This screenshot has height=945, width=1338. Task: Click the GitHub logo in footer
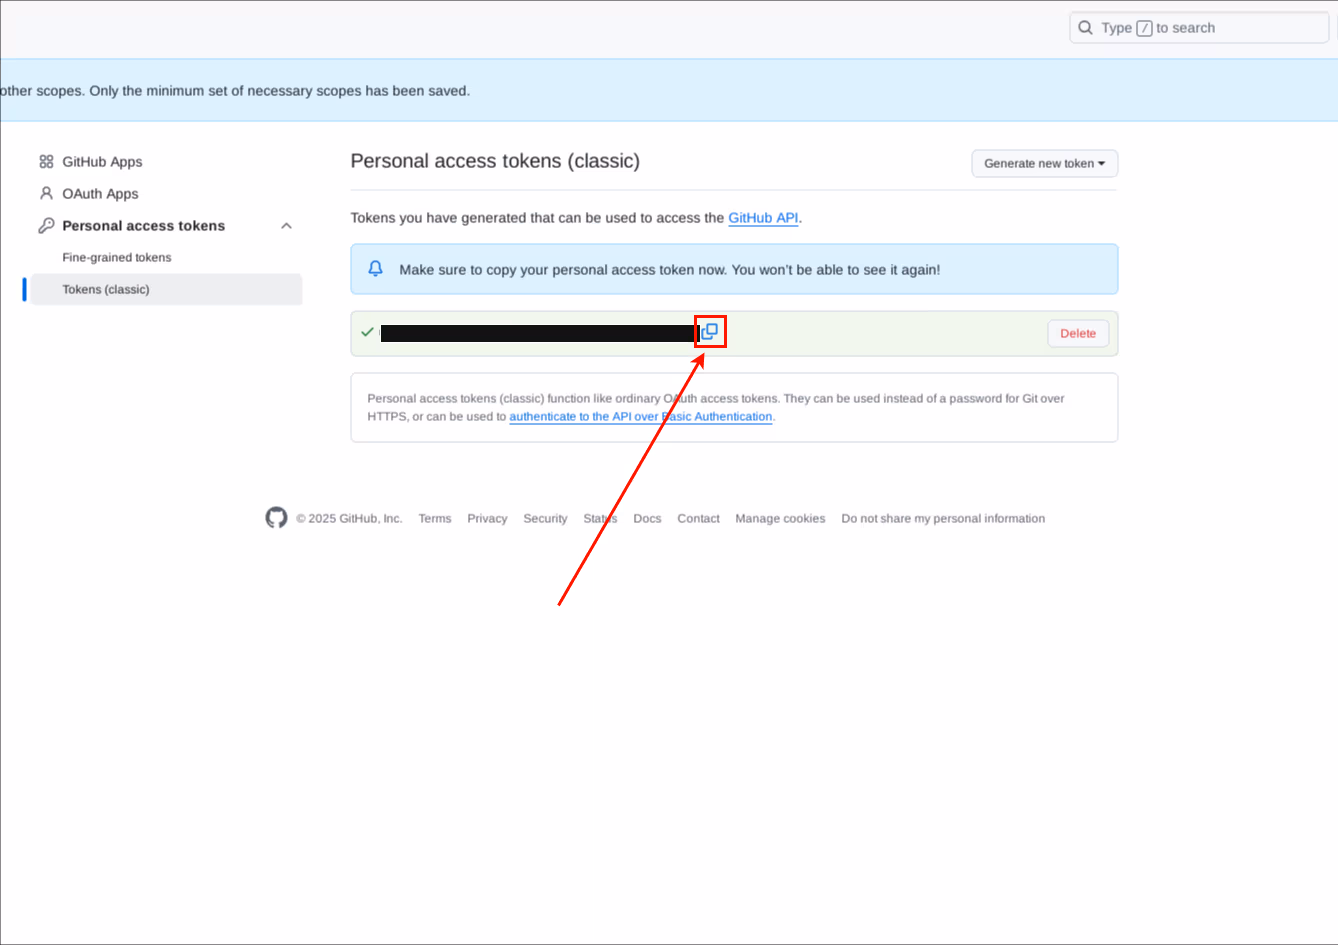click(x=276, y=518)
